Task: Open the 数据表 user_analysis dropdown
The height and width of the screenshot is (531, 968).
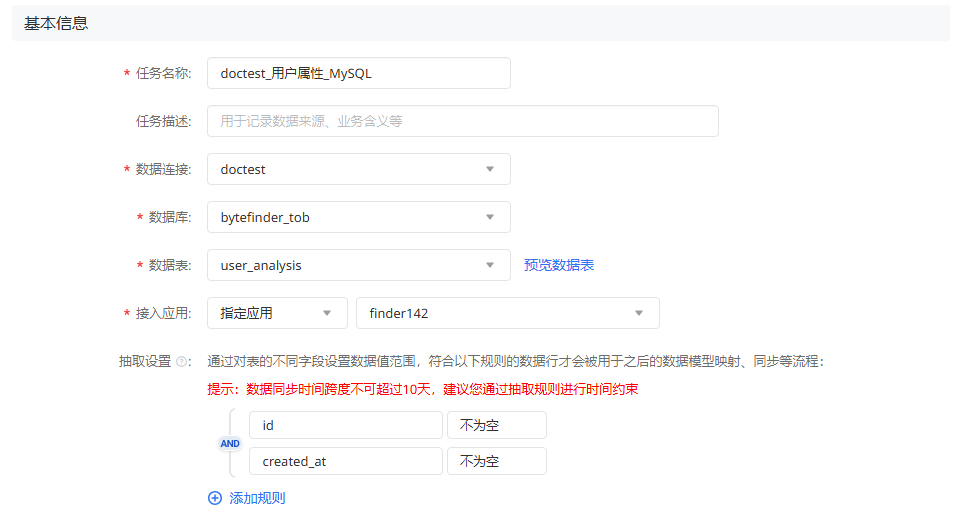Action: (359, 266)
